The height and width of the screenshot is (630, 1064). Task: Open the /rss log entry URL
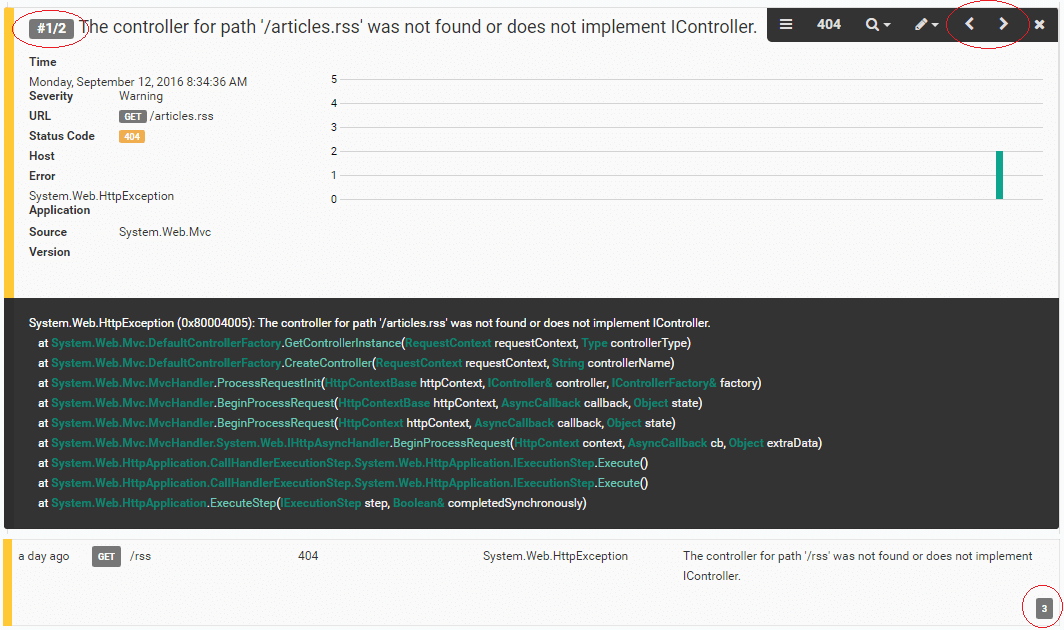pos(139,556)
